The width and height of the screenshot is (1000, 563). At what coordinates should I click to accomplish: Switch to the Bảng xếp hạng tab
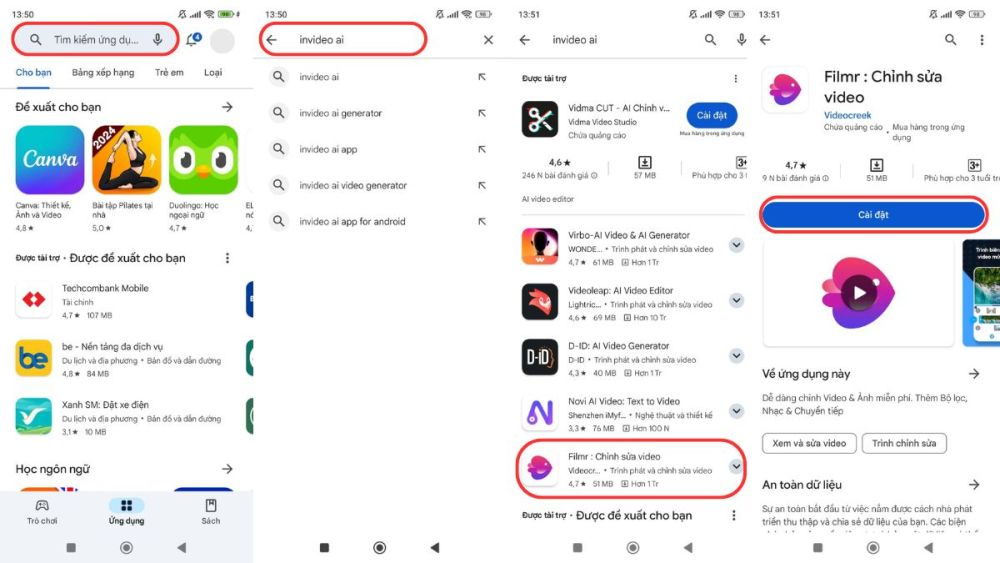coord(103,73)
